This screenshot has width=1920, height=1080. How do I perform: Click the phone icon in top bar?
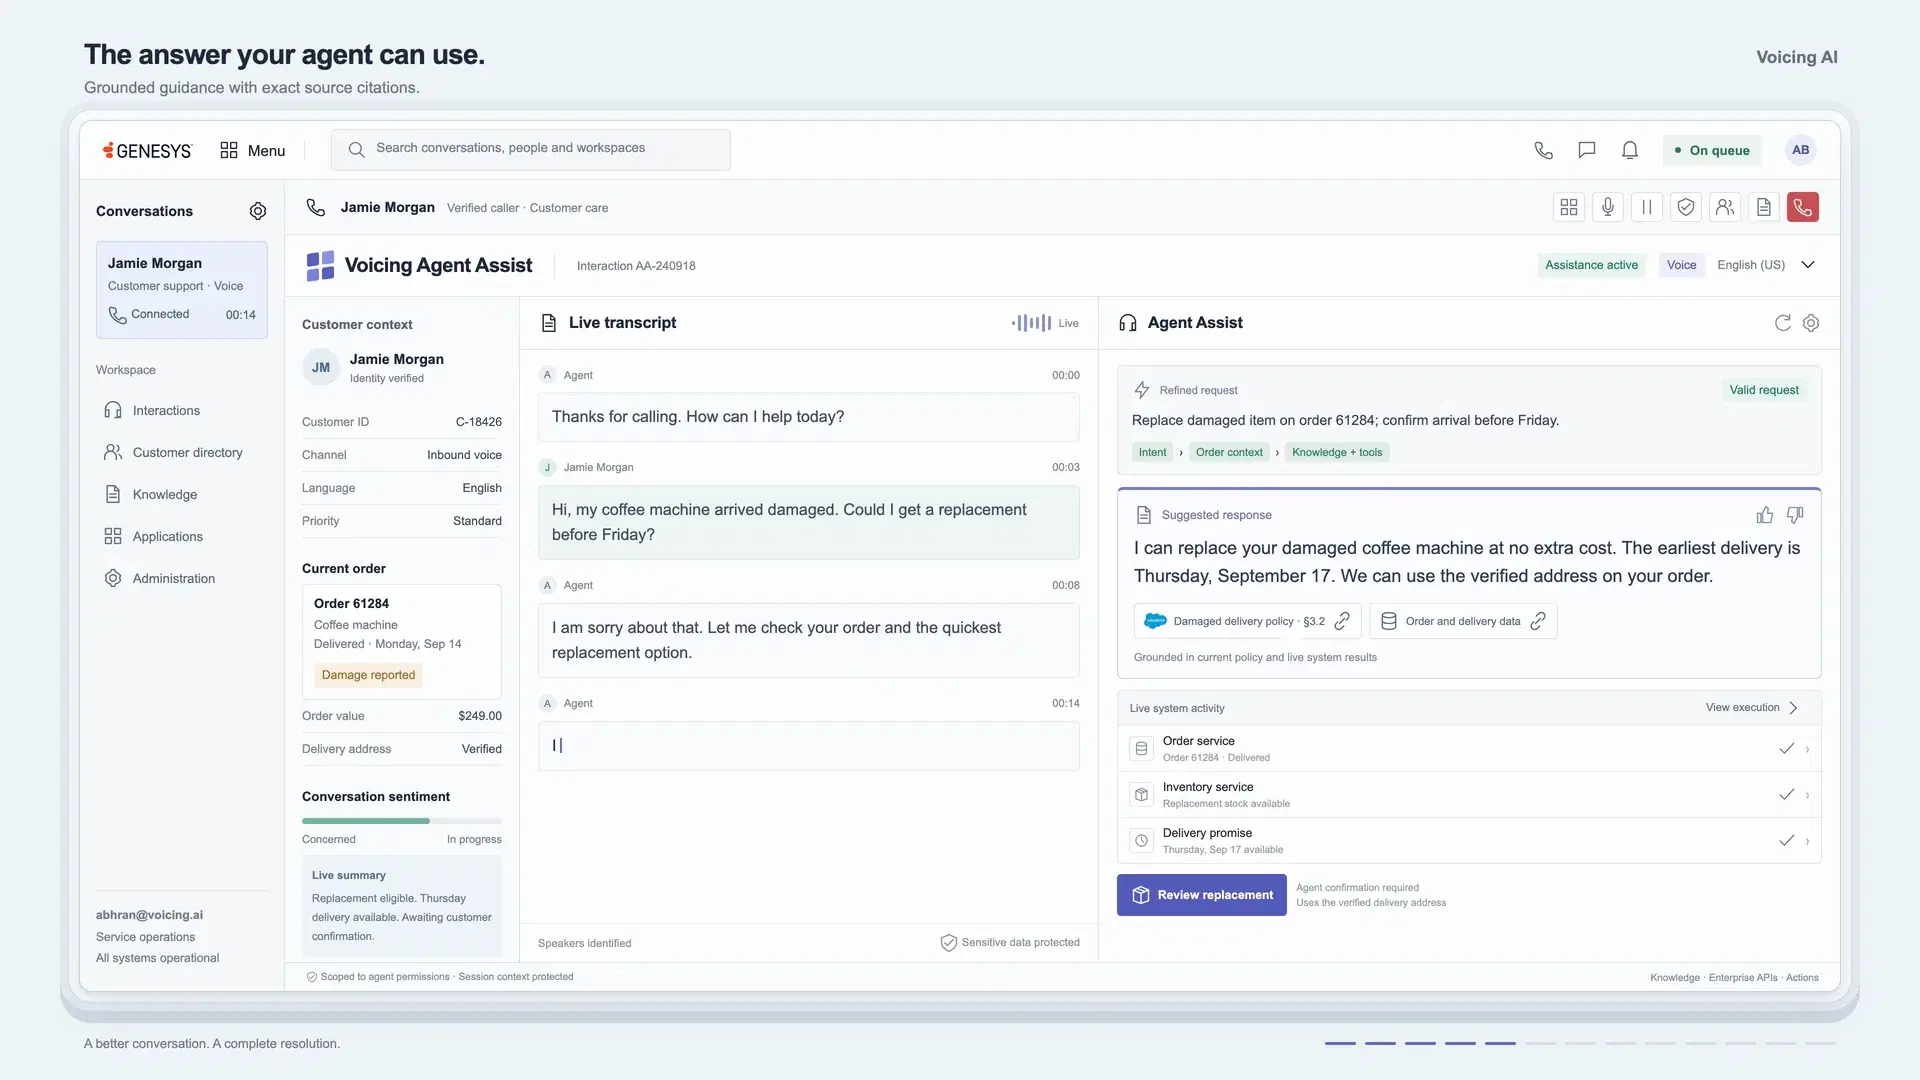tap(1543, 150)
